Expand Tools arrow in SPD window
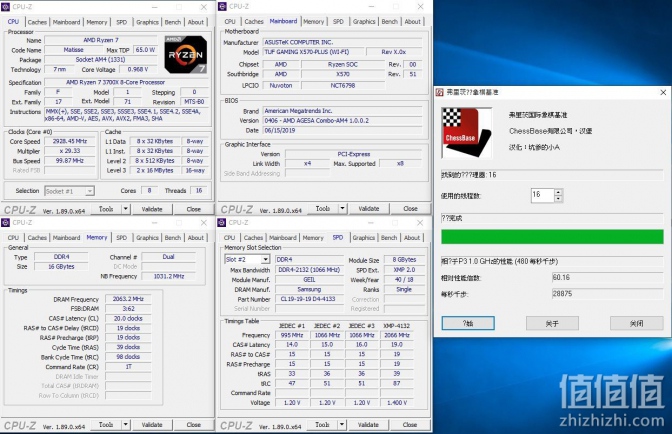Image resolution: width=672 pixels, height=434 pixels. point(342,425)
